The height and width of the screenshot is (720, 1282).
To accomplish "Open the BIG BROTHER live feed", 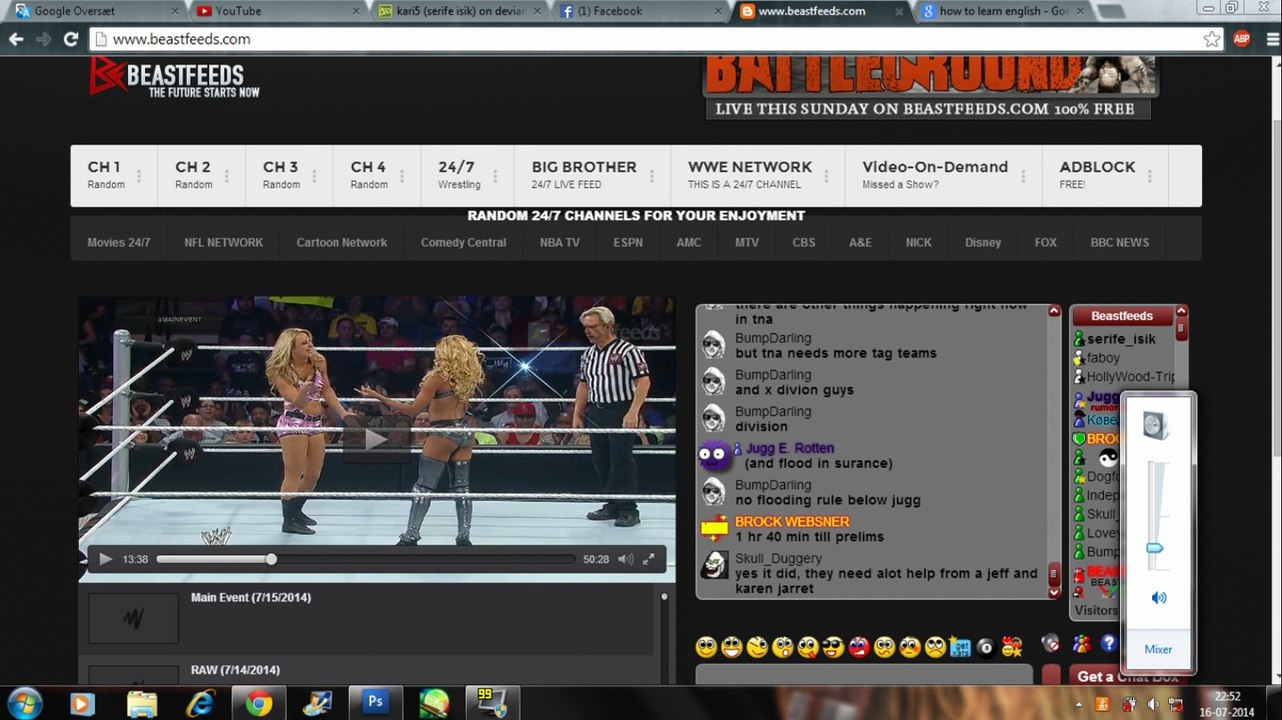I will pos(592,175).
